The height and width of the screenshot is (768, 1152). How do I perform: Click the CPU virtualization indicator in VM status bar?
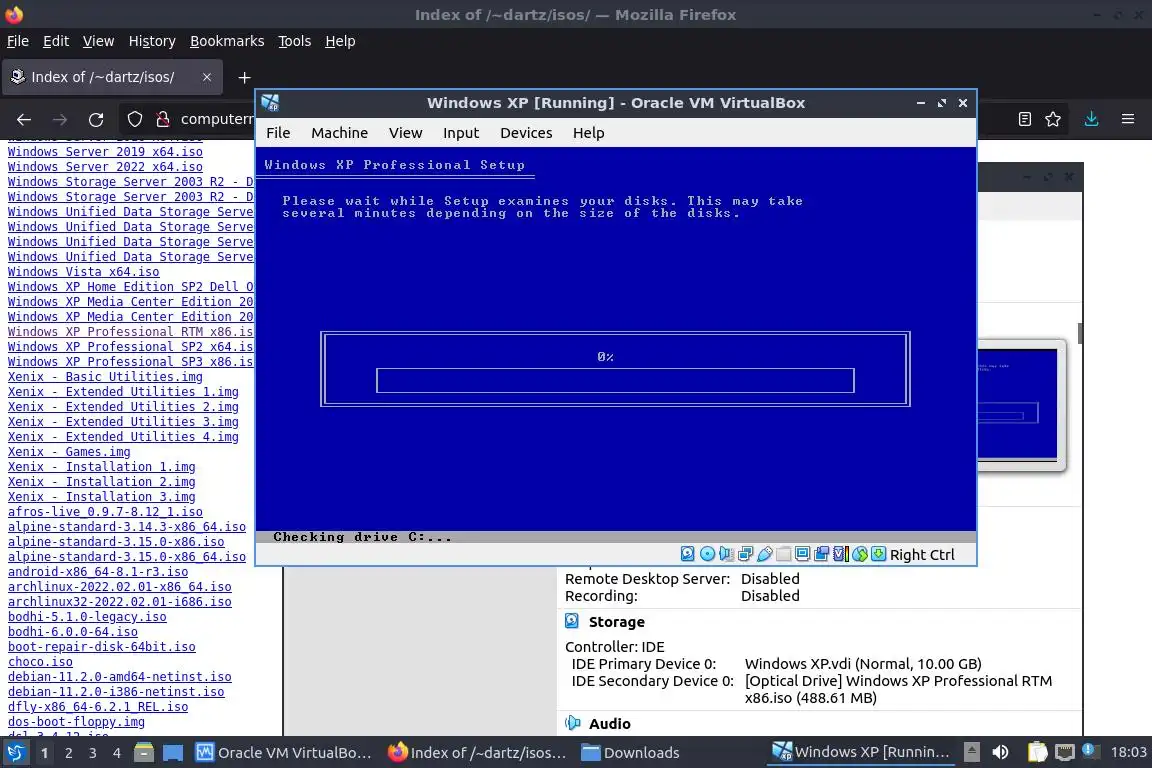point(841,554)
